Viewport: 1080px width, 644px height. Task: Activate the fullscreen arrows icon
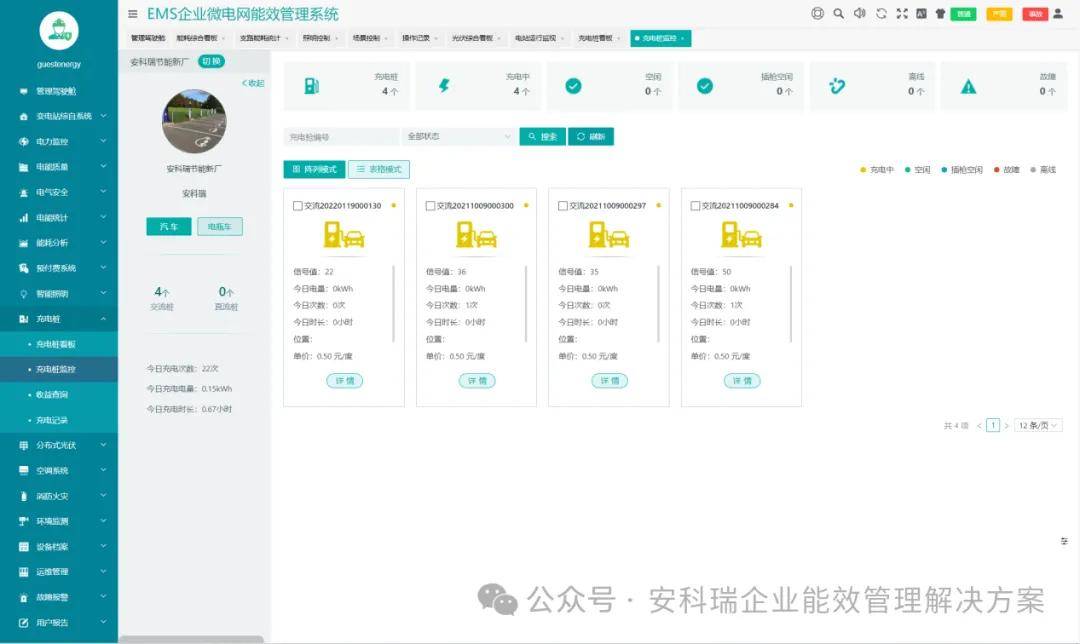click(902, 13)
